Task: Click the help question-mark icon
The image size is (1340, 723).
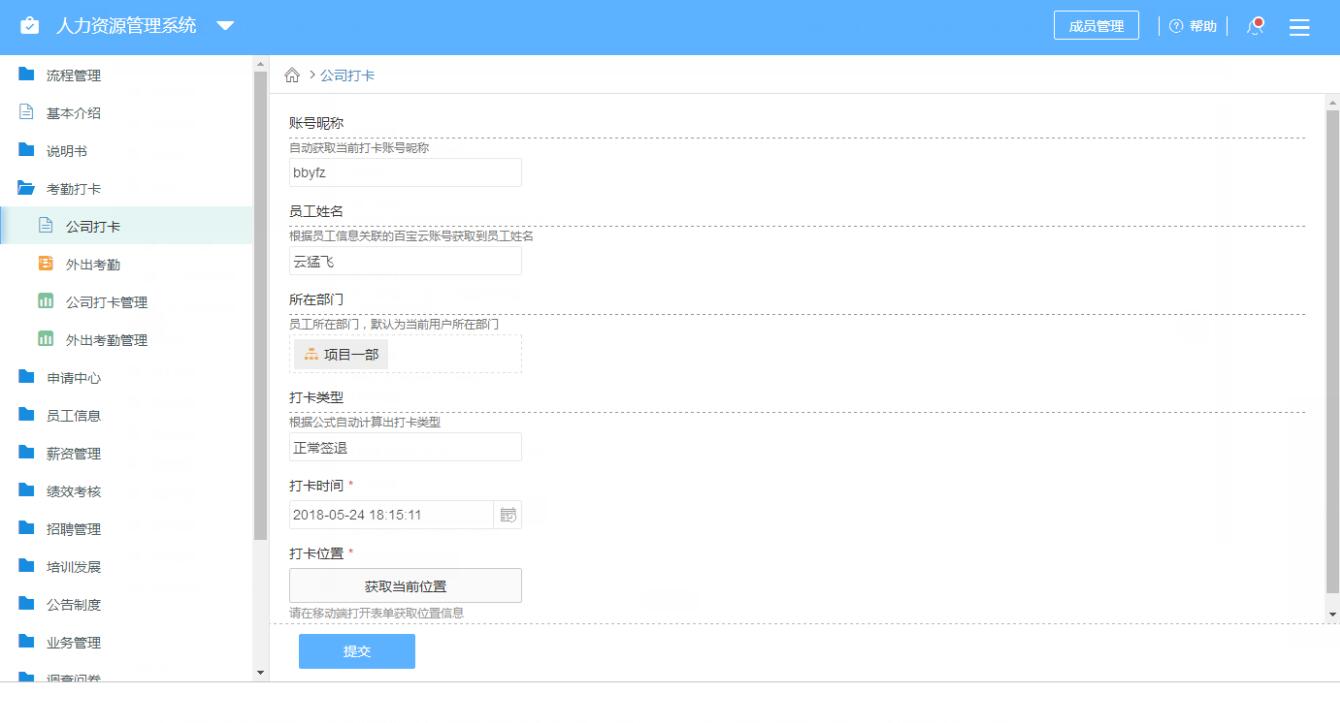Action: click(x=1176, y=27)
